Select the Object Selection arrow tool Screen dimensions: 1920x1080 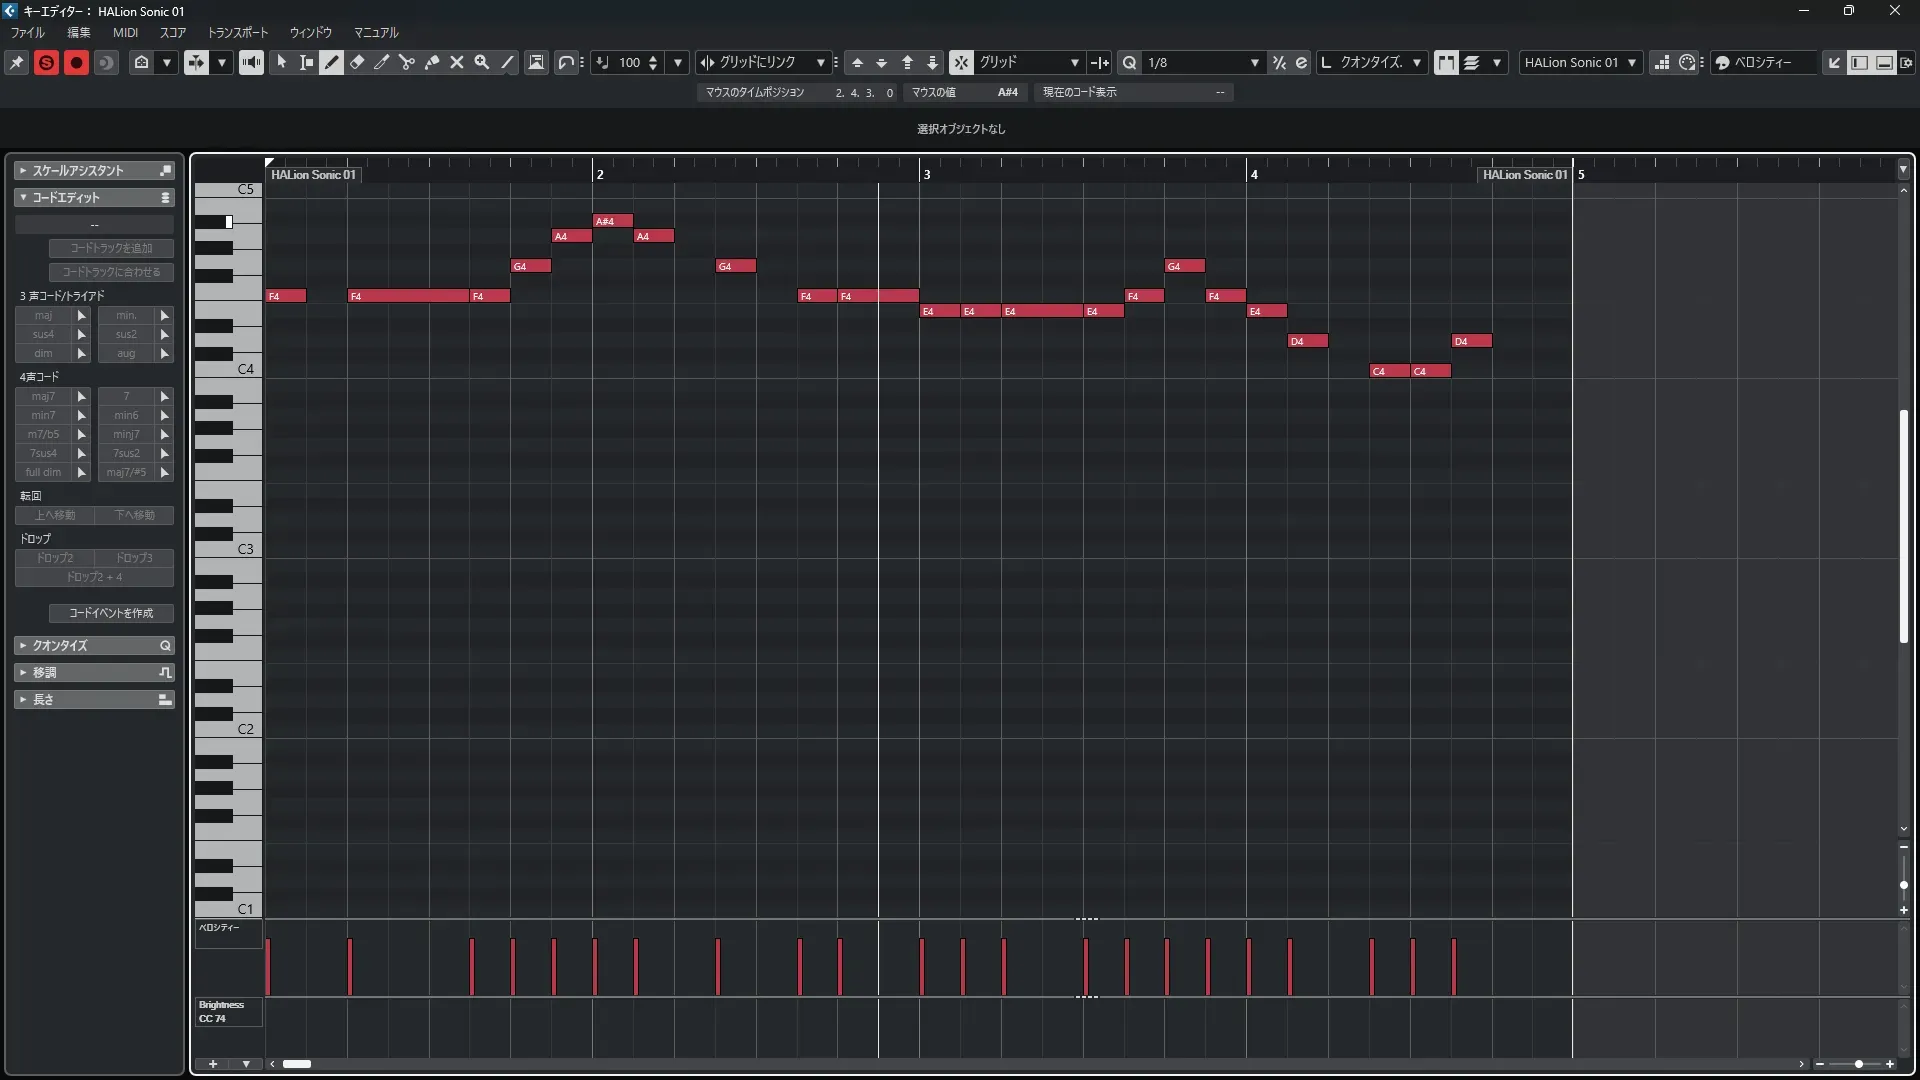(282, 62)
